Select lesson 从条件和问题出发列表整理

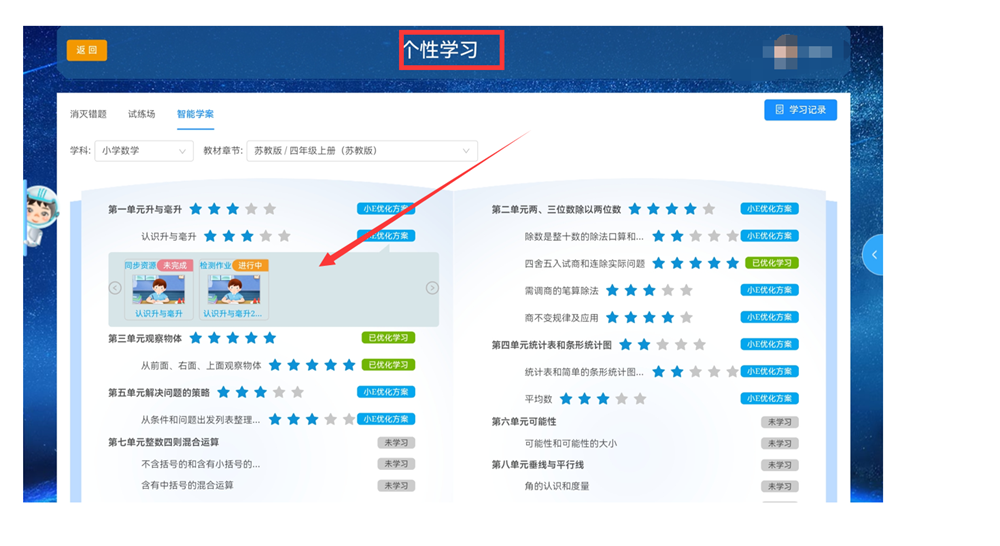pos(200,420)
